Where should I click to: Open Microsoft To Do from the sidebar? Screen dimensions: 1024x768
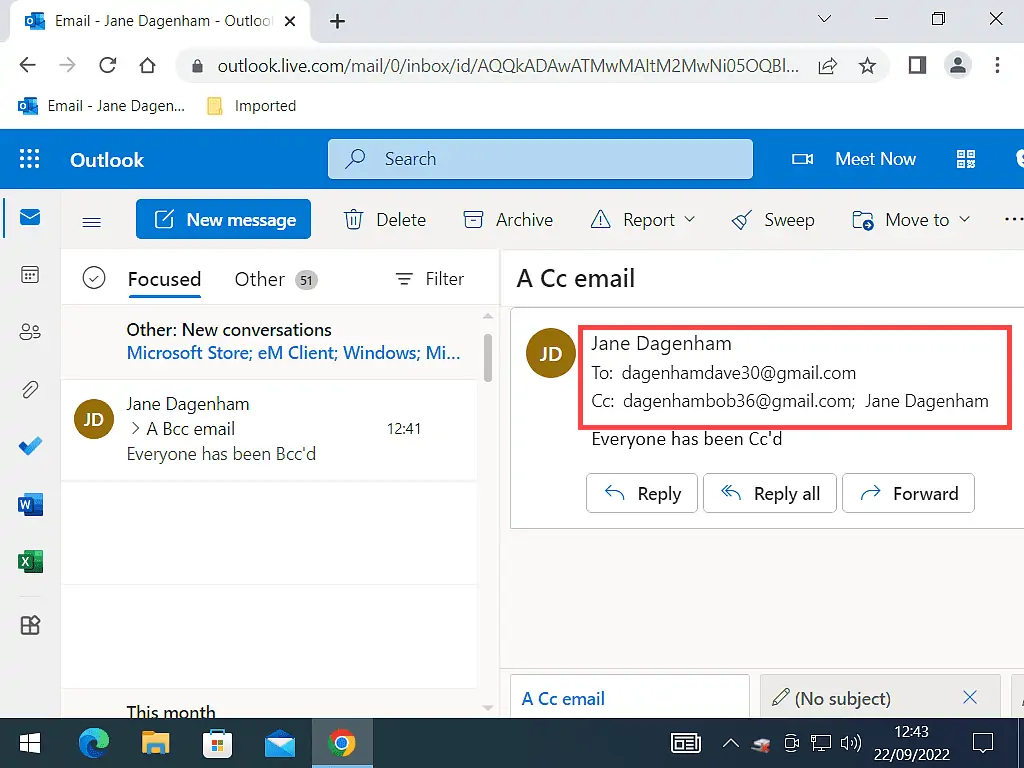pos(29,446)
